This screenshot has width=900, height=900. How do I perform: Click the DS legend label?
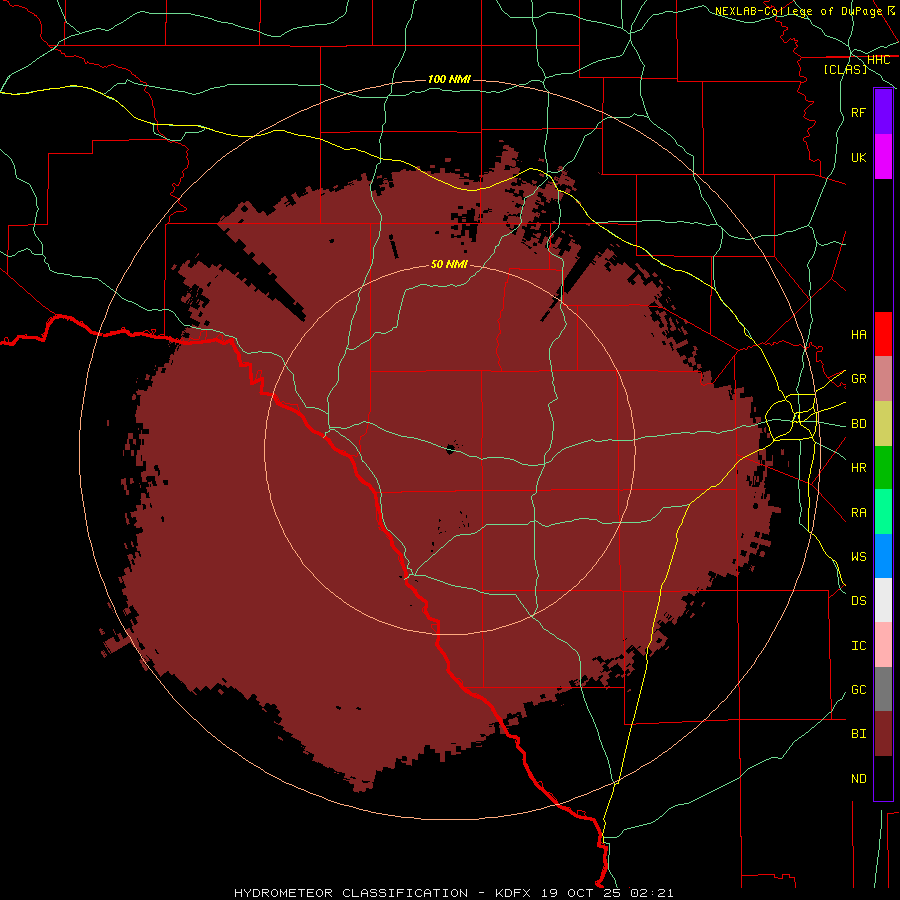click(858, 601)
